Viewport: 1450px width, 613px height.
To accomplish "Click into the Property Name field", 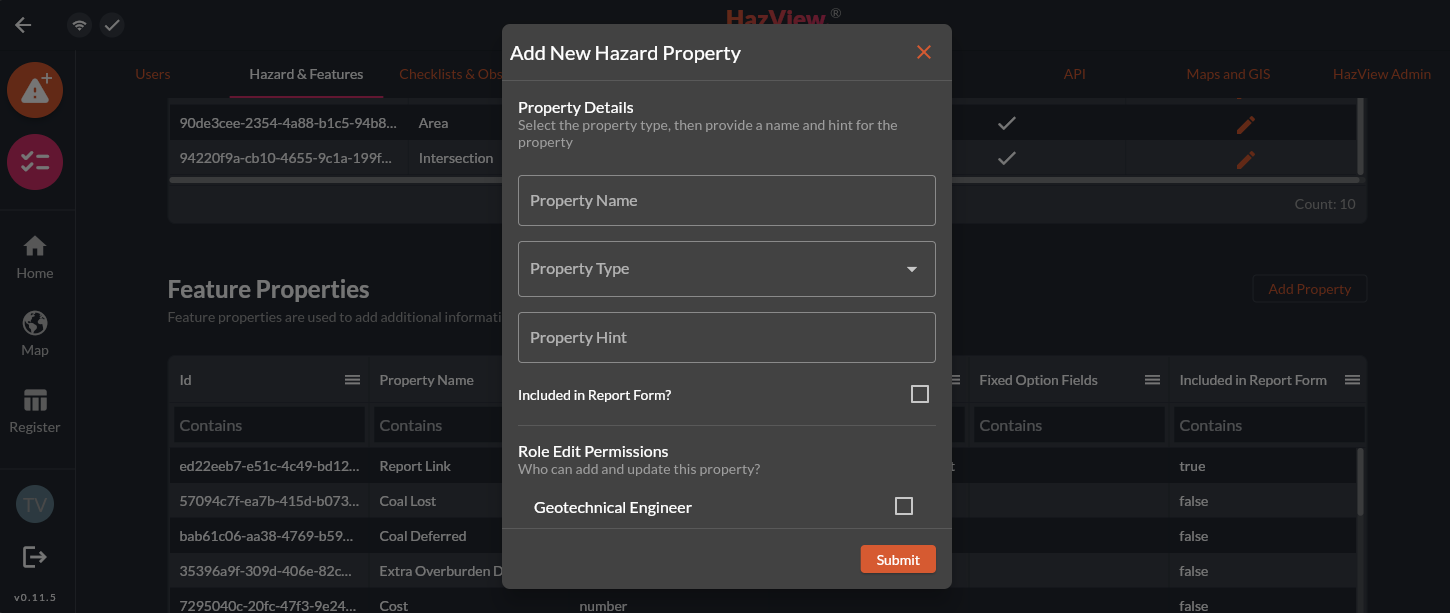I will (726, 201).
